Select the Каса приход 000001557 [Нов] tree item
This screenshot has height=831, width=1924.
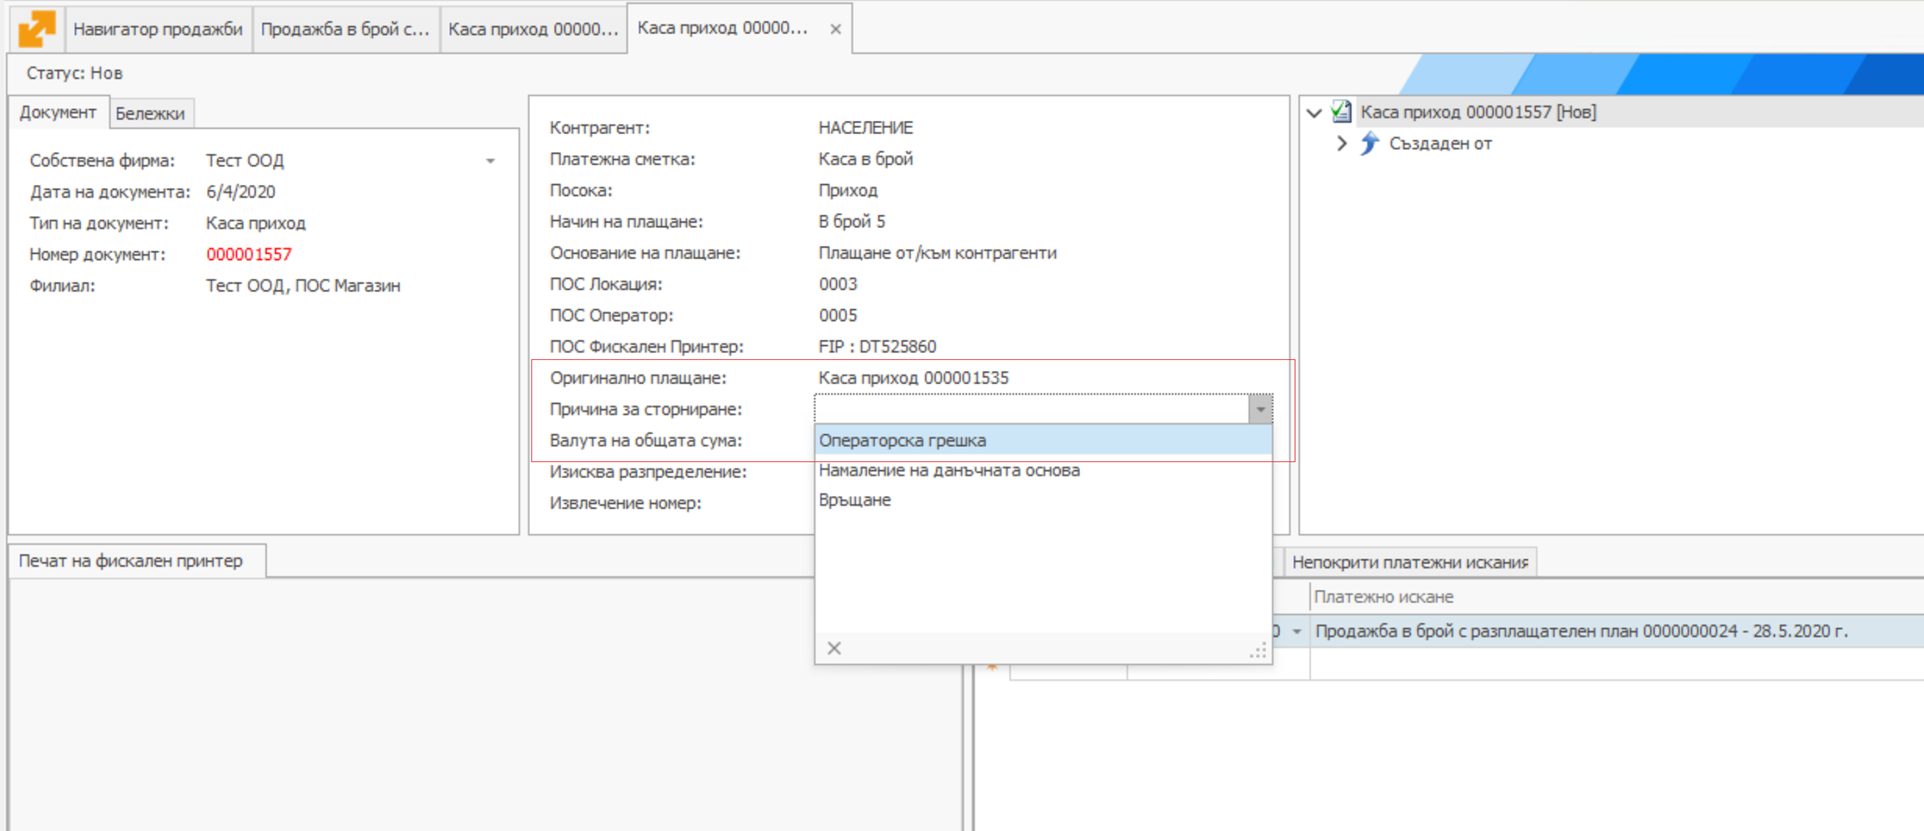1478,112
